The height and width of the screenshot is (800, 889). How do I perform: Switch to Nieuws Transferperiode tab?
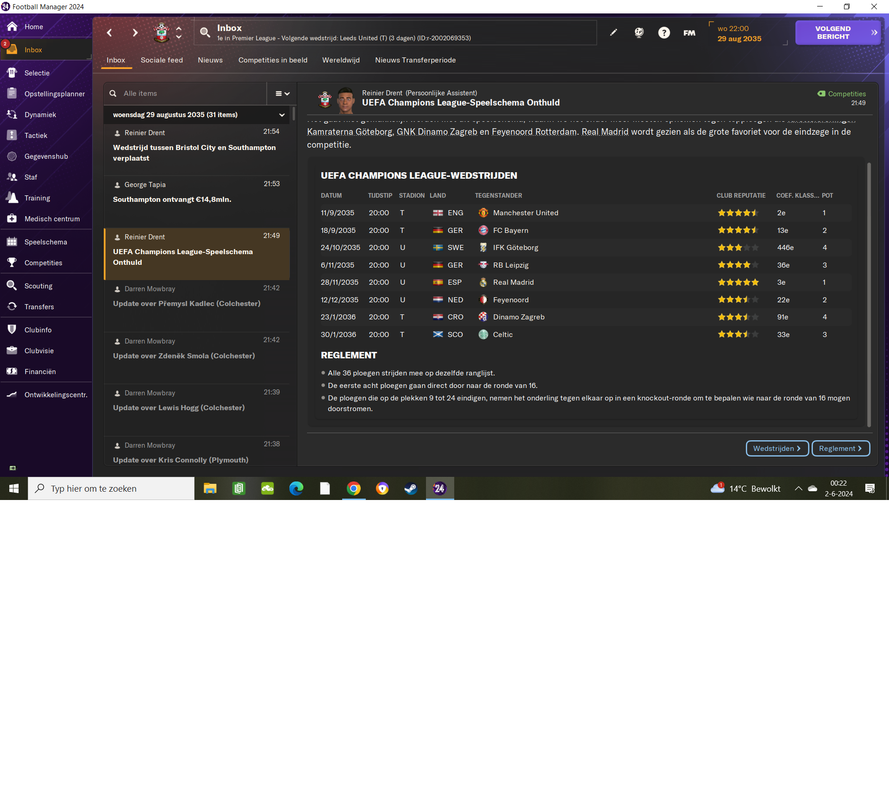[415, 60]
